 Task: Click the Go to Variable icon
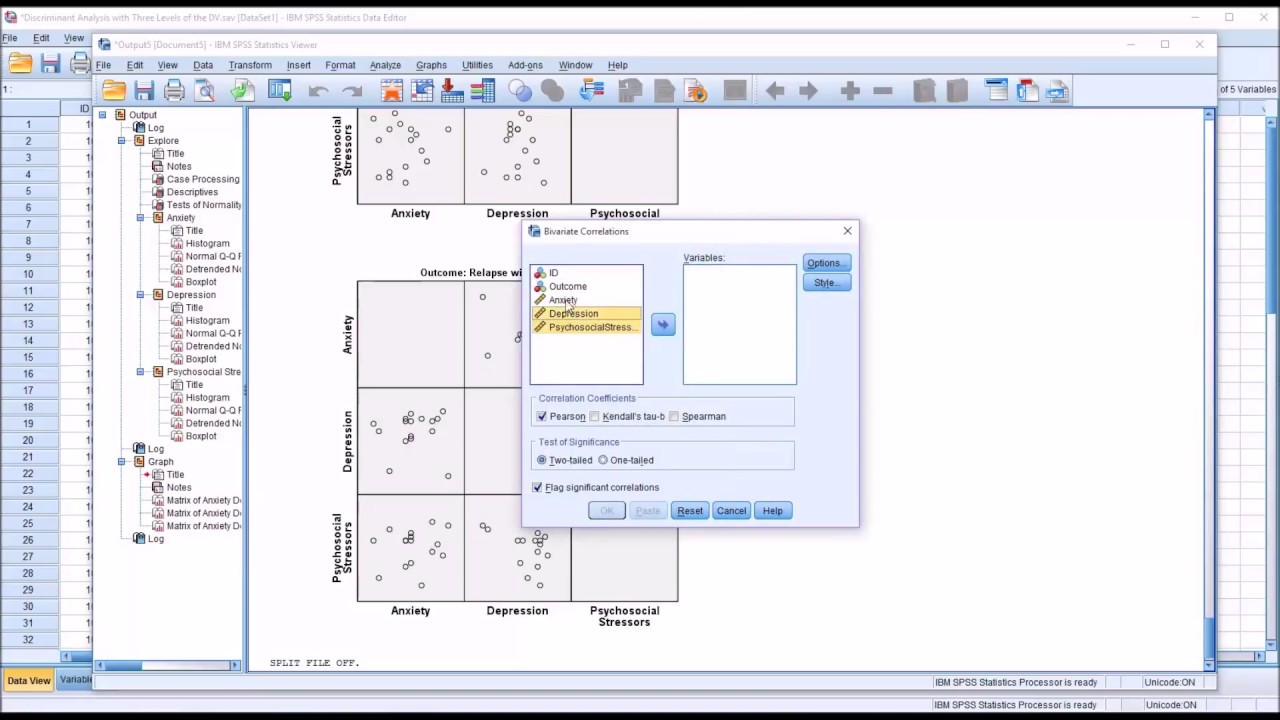tap(452, 91)
